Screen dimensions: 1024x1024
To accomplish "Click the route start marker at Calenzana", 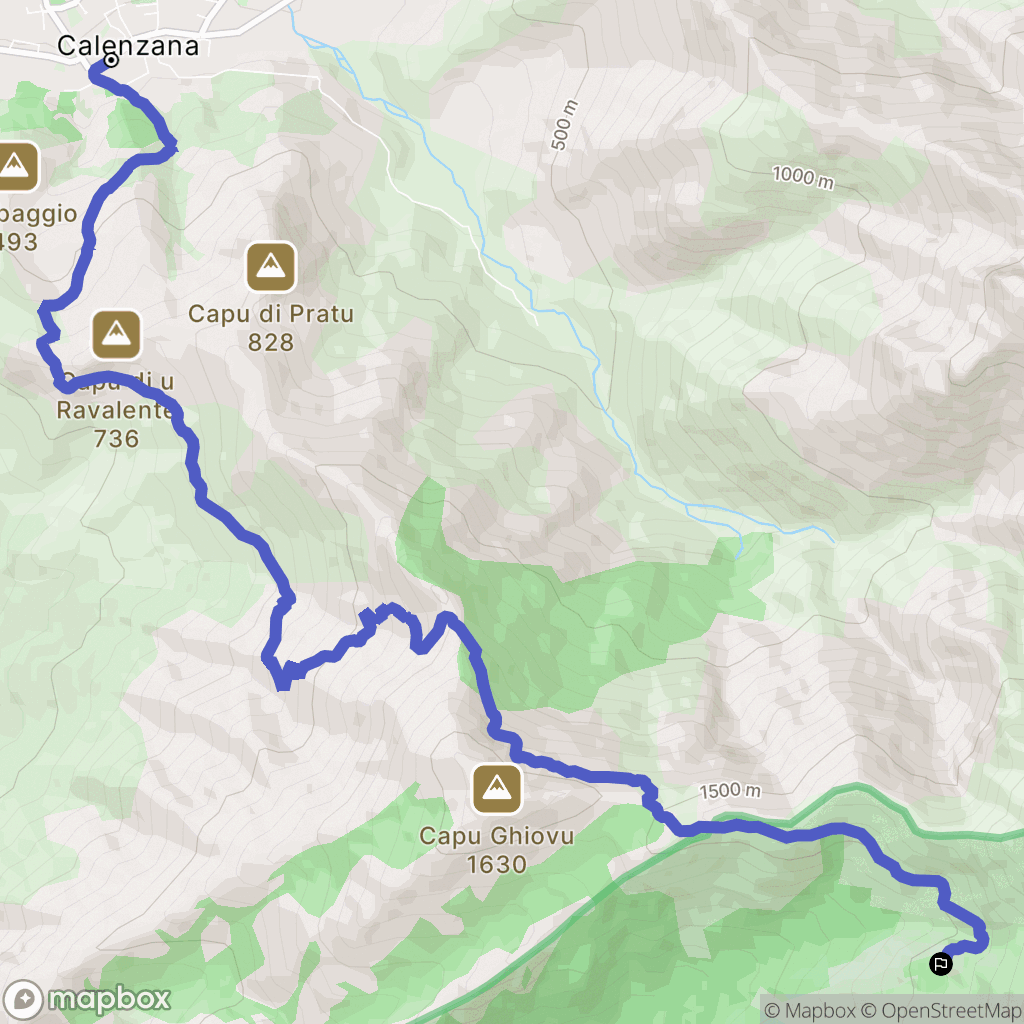I will [x=112, y=61].
